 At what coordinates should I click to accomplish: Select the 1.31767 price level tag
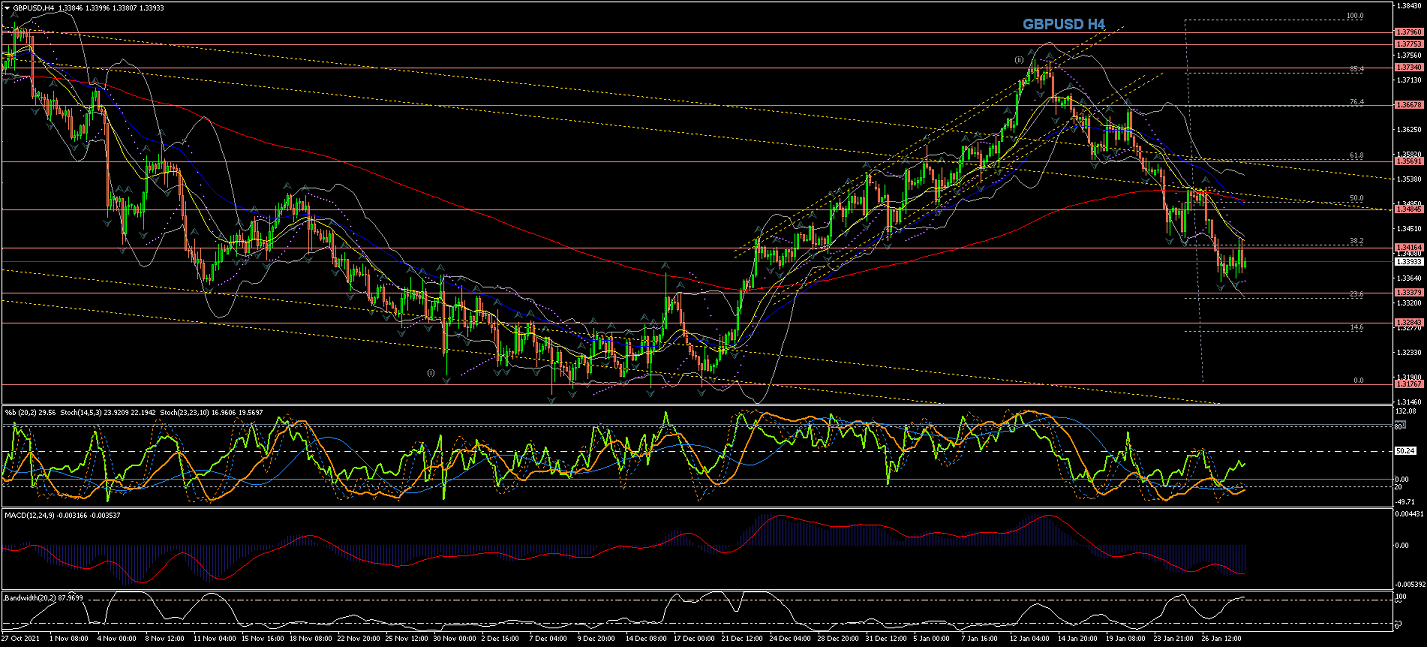1408,384
